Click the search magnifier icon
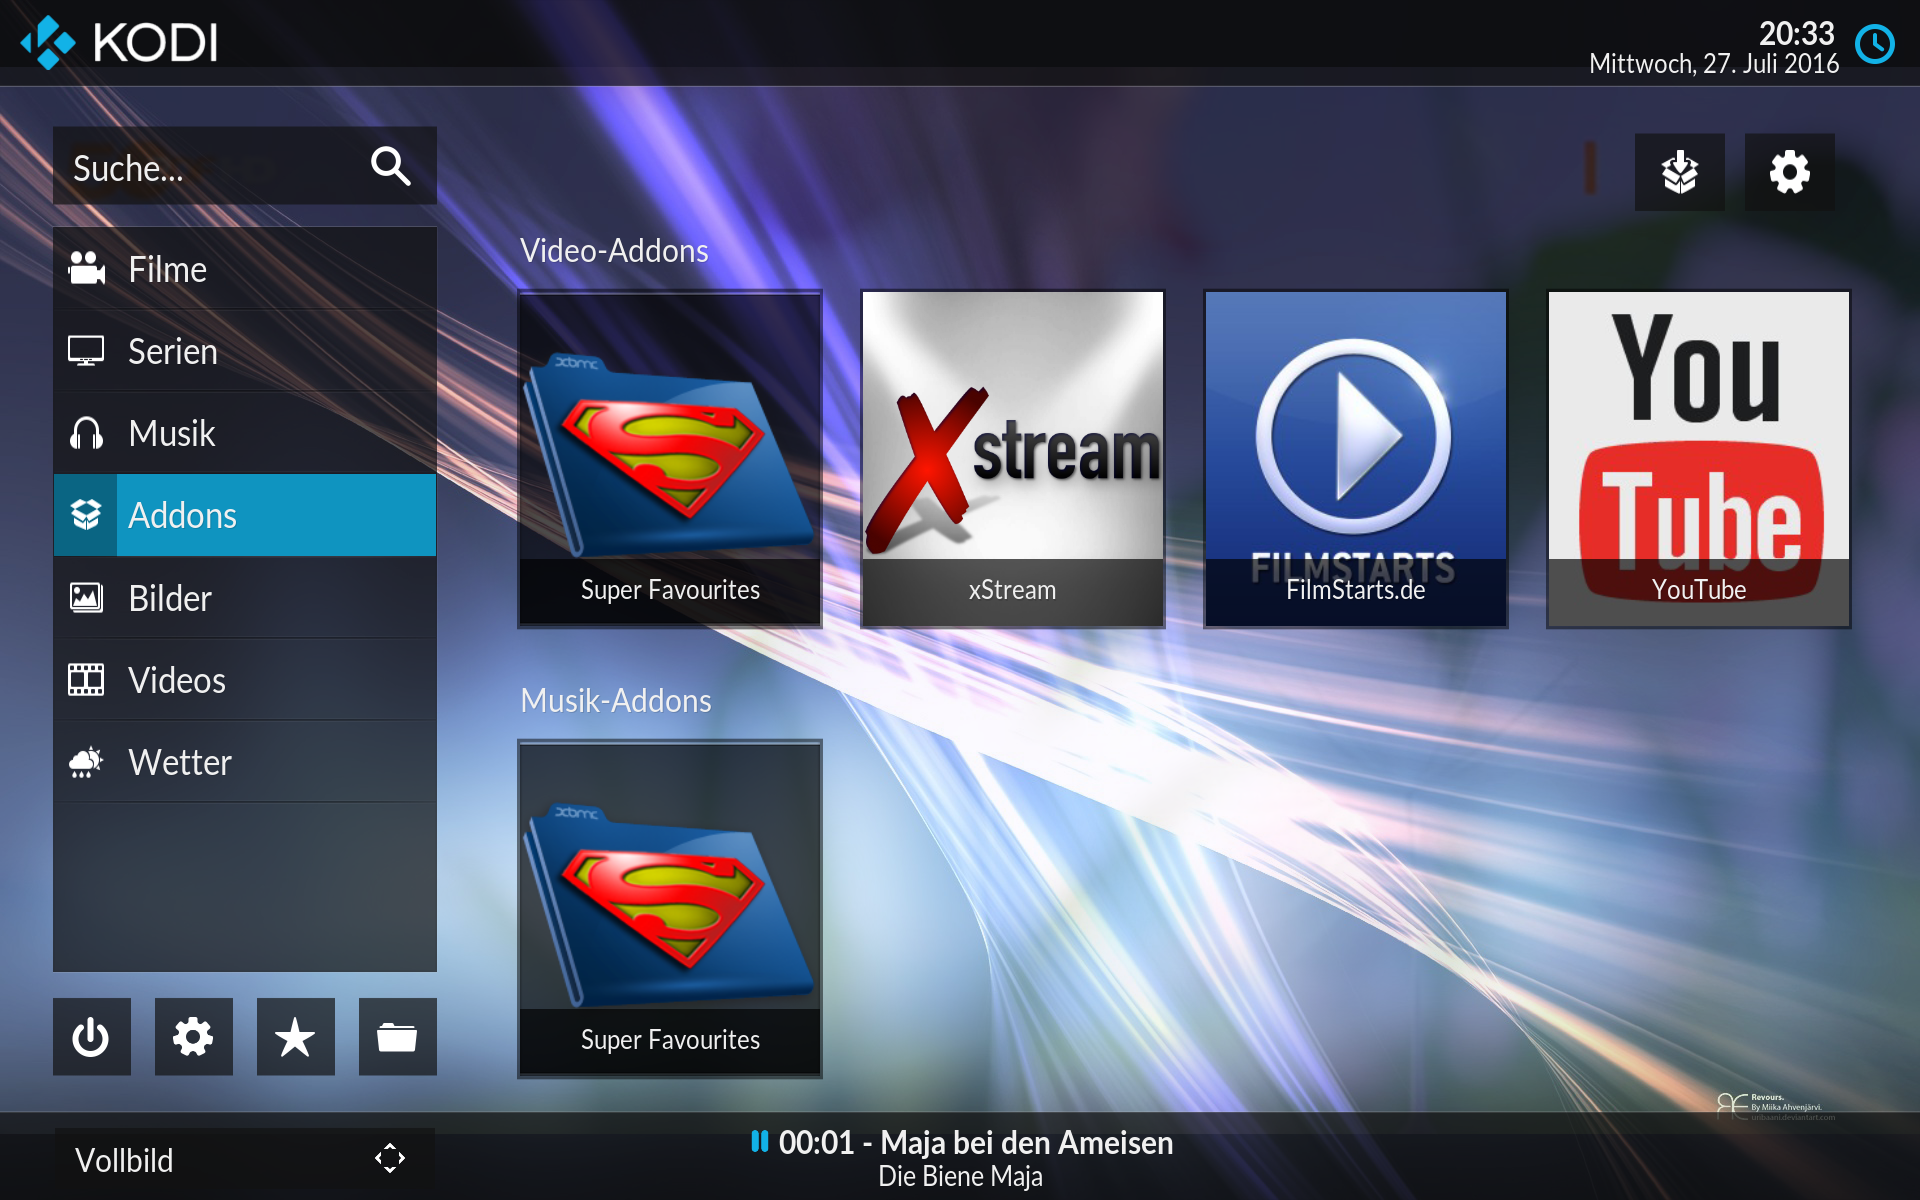The width and height of the screenshot is (1920, 1200). click(x=390, y=166)
